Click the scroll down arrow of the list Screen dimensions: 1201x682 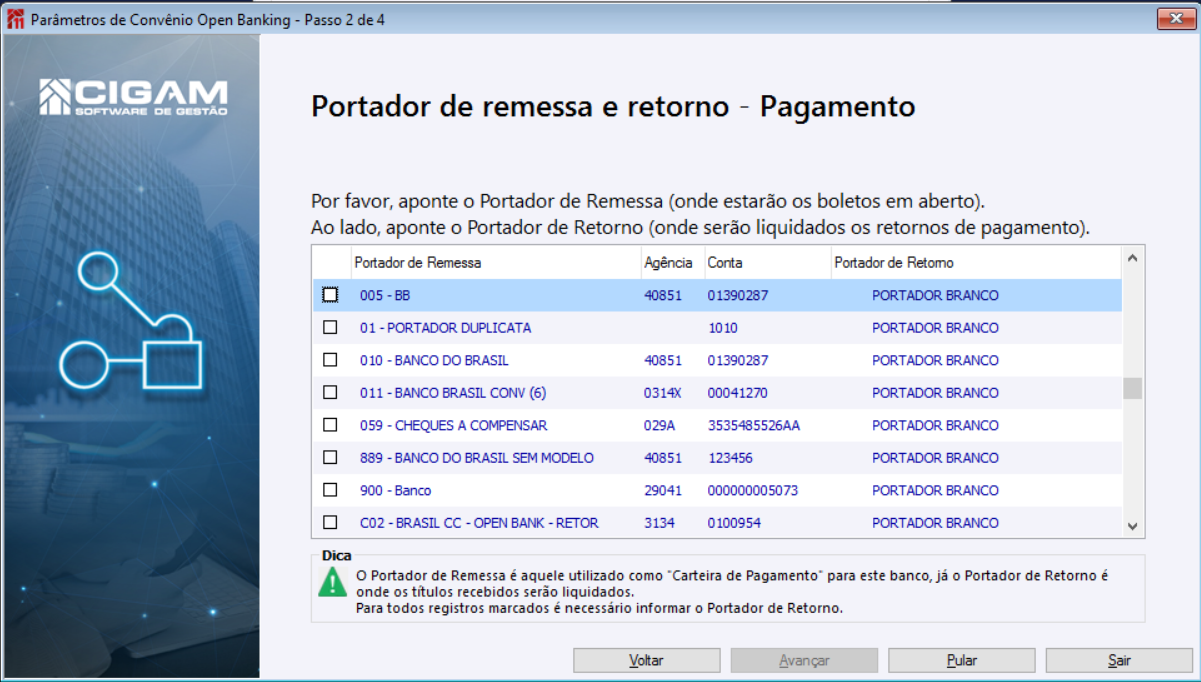click(x=1132, y=526)
